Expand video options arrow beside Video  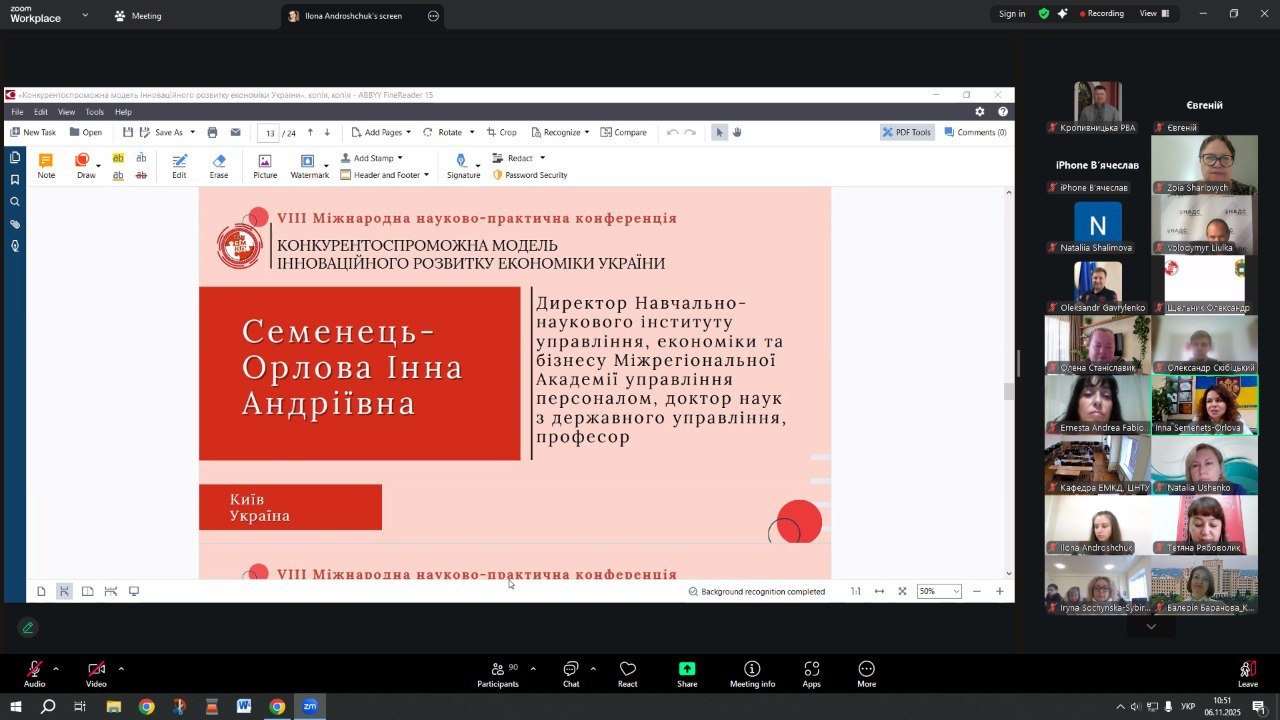(121, 668)
